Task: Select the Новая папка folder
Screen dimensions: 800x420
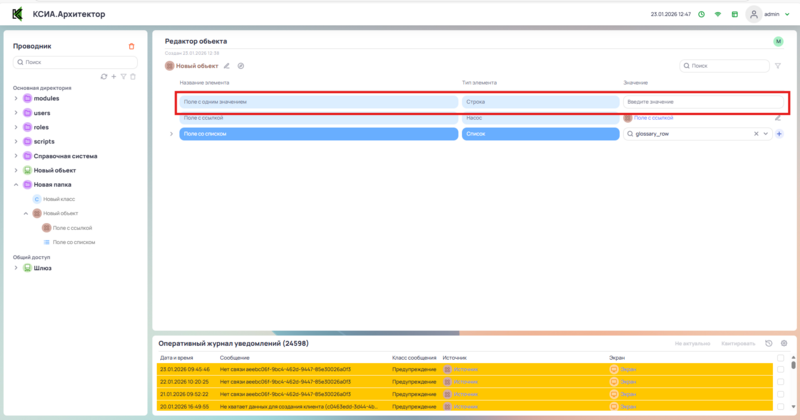Action: tap(52, 185)
